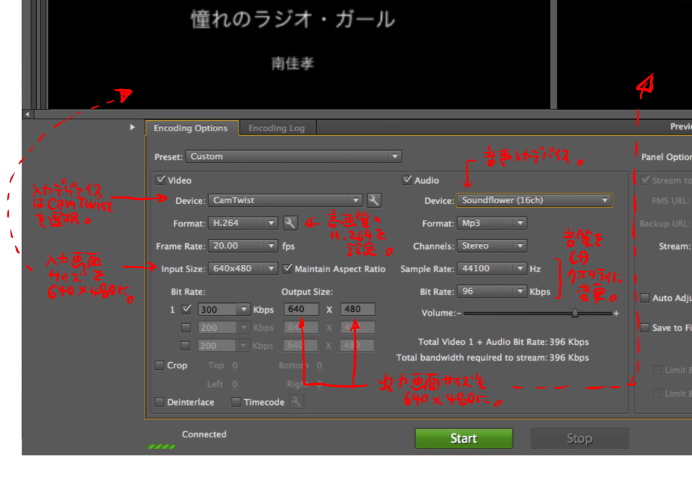Open the Channels Stereo dropdown
This screenshot has height=480, width=692.
pyautogui.click(x=492, y=246)
